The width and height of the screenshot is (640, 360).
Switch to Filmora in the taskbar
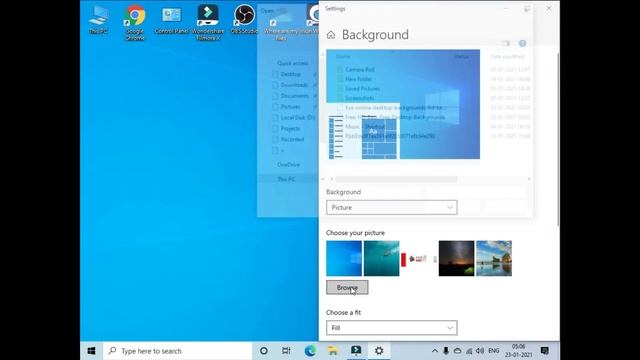pos(356,351)
